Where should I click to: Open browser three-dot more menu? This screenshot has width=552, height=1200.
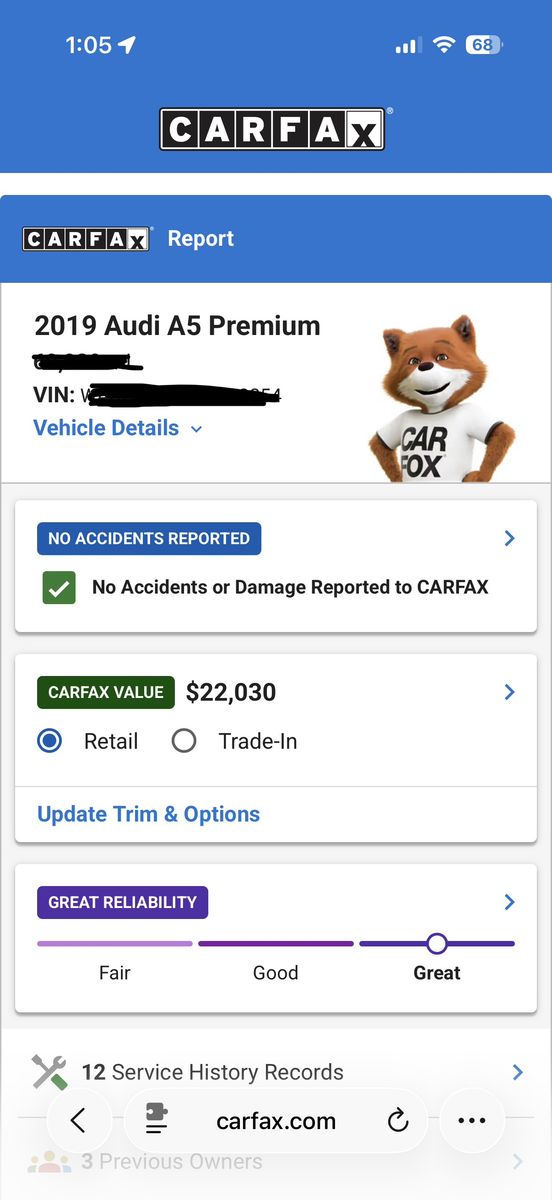point(471,1121)
